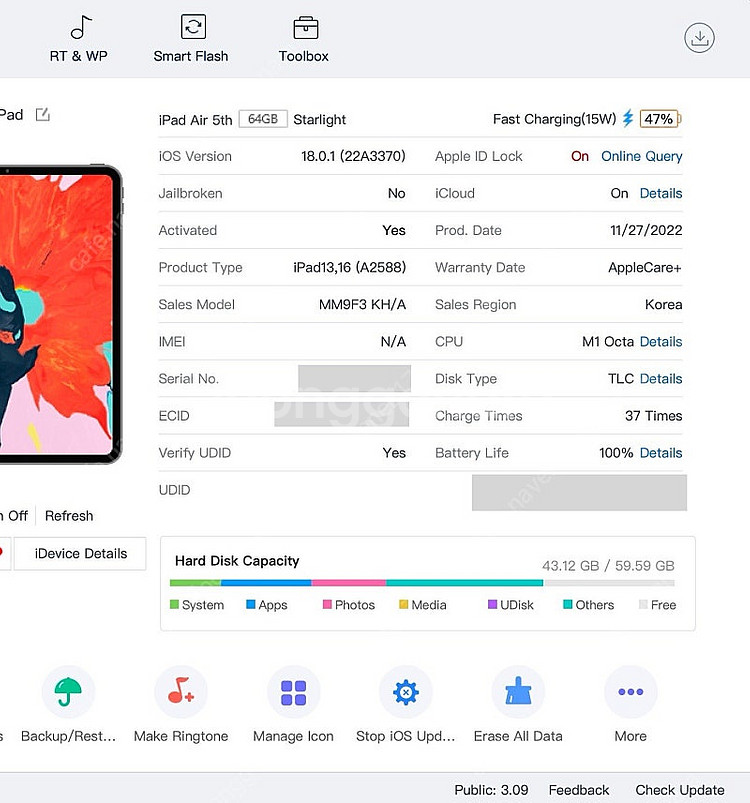Click the Public: 3.09 version text
750x803 pixels.
click(x=491, y=790)
